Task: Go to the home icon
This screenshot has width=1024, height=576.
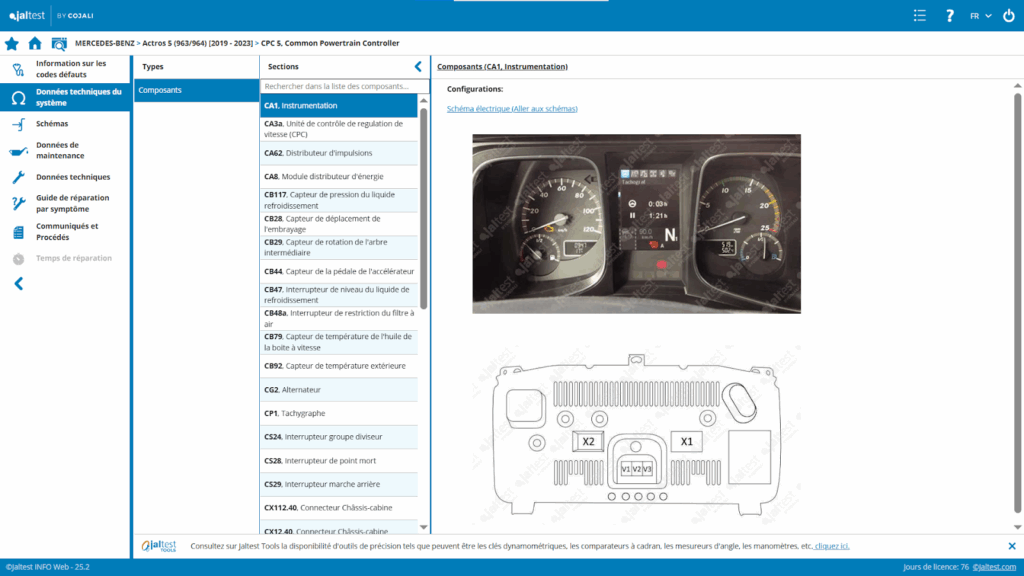Action: [x=35, y=43]
